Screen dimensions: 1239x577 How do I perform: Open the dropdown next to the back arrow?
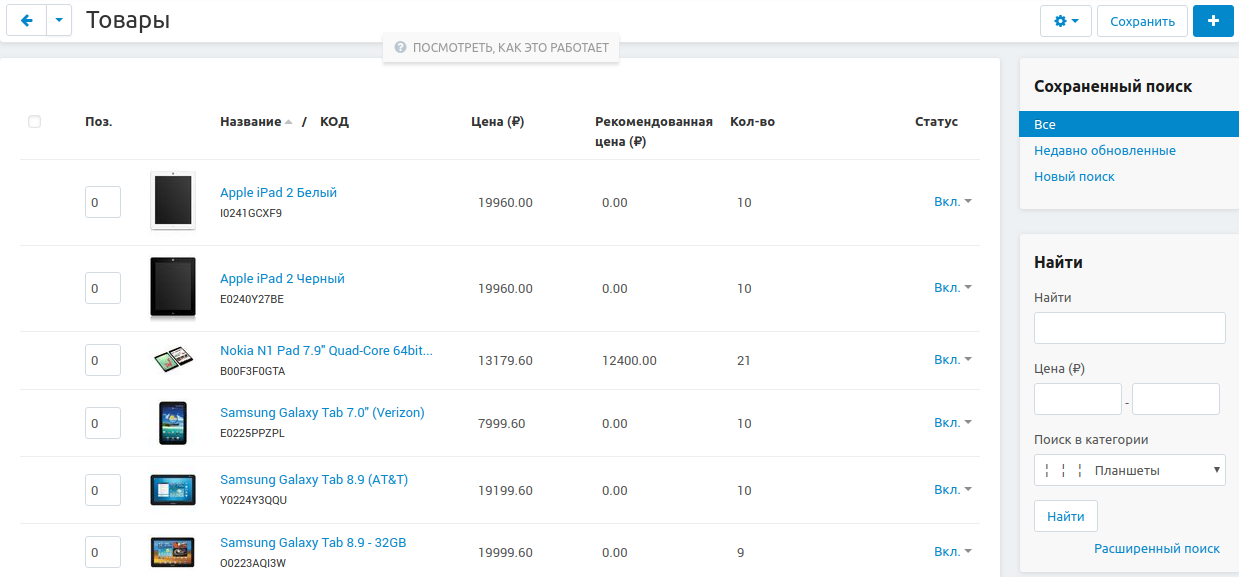click(x=60, y=20)
